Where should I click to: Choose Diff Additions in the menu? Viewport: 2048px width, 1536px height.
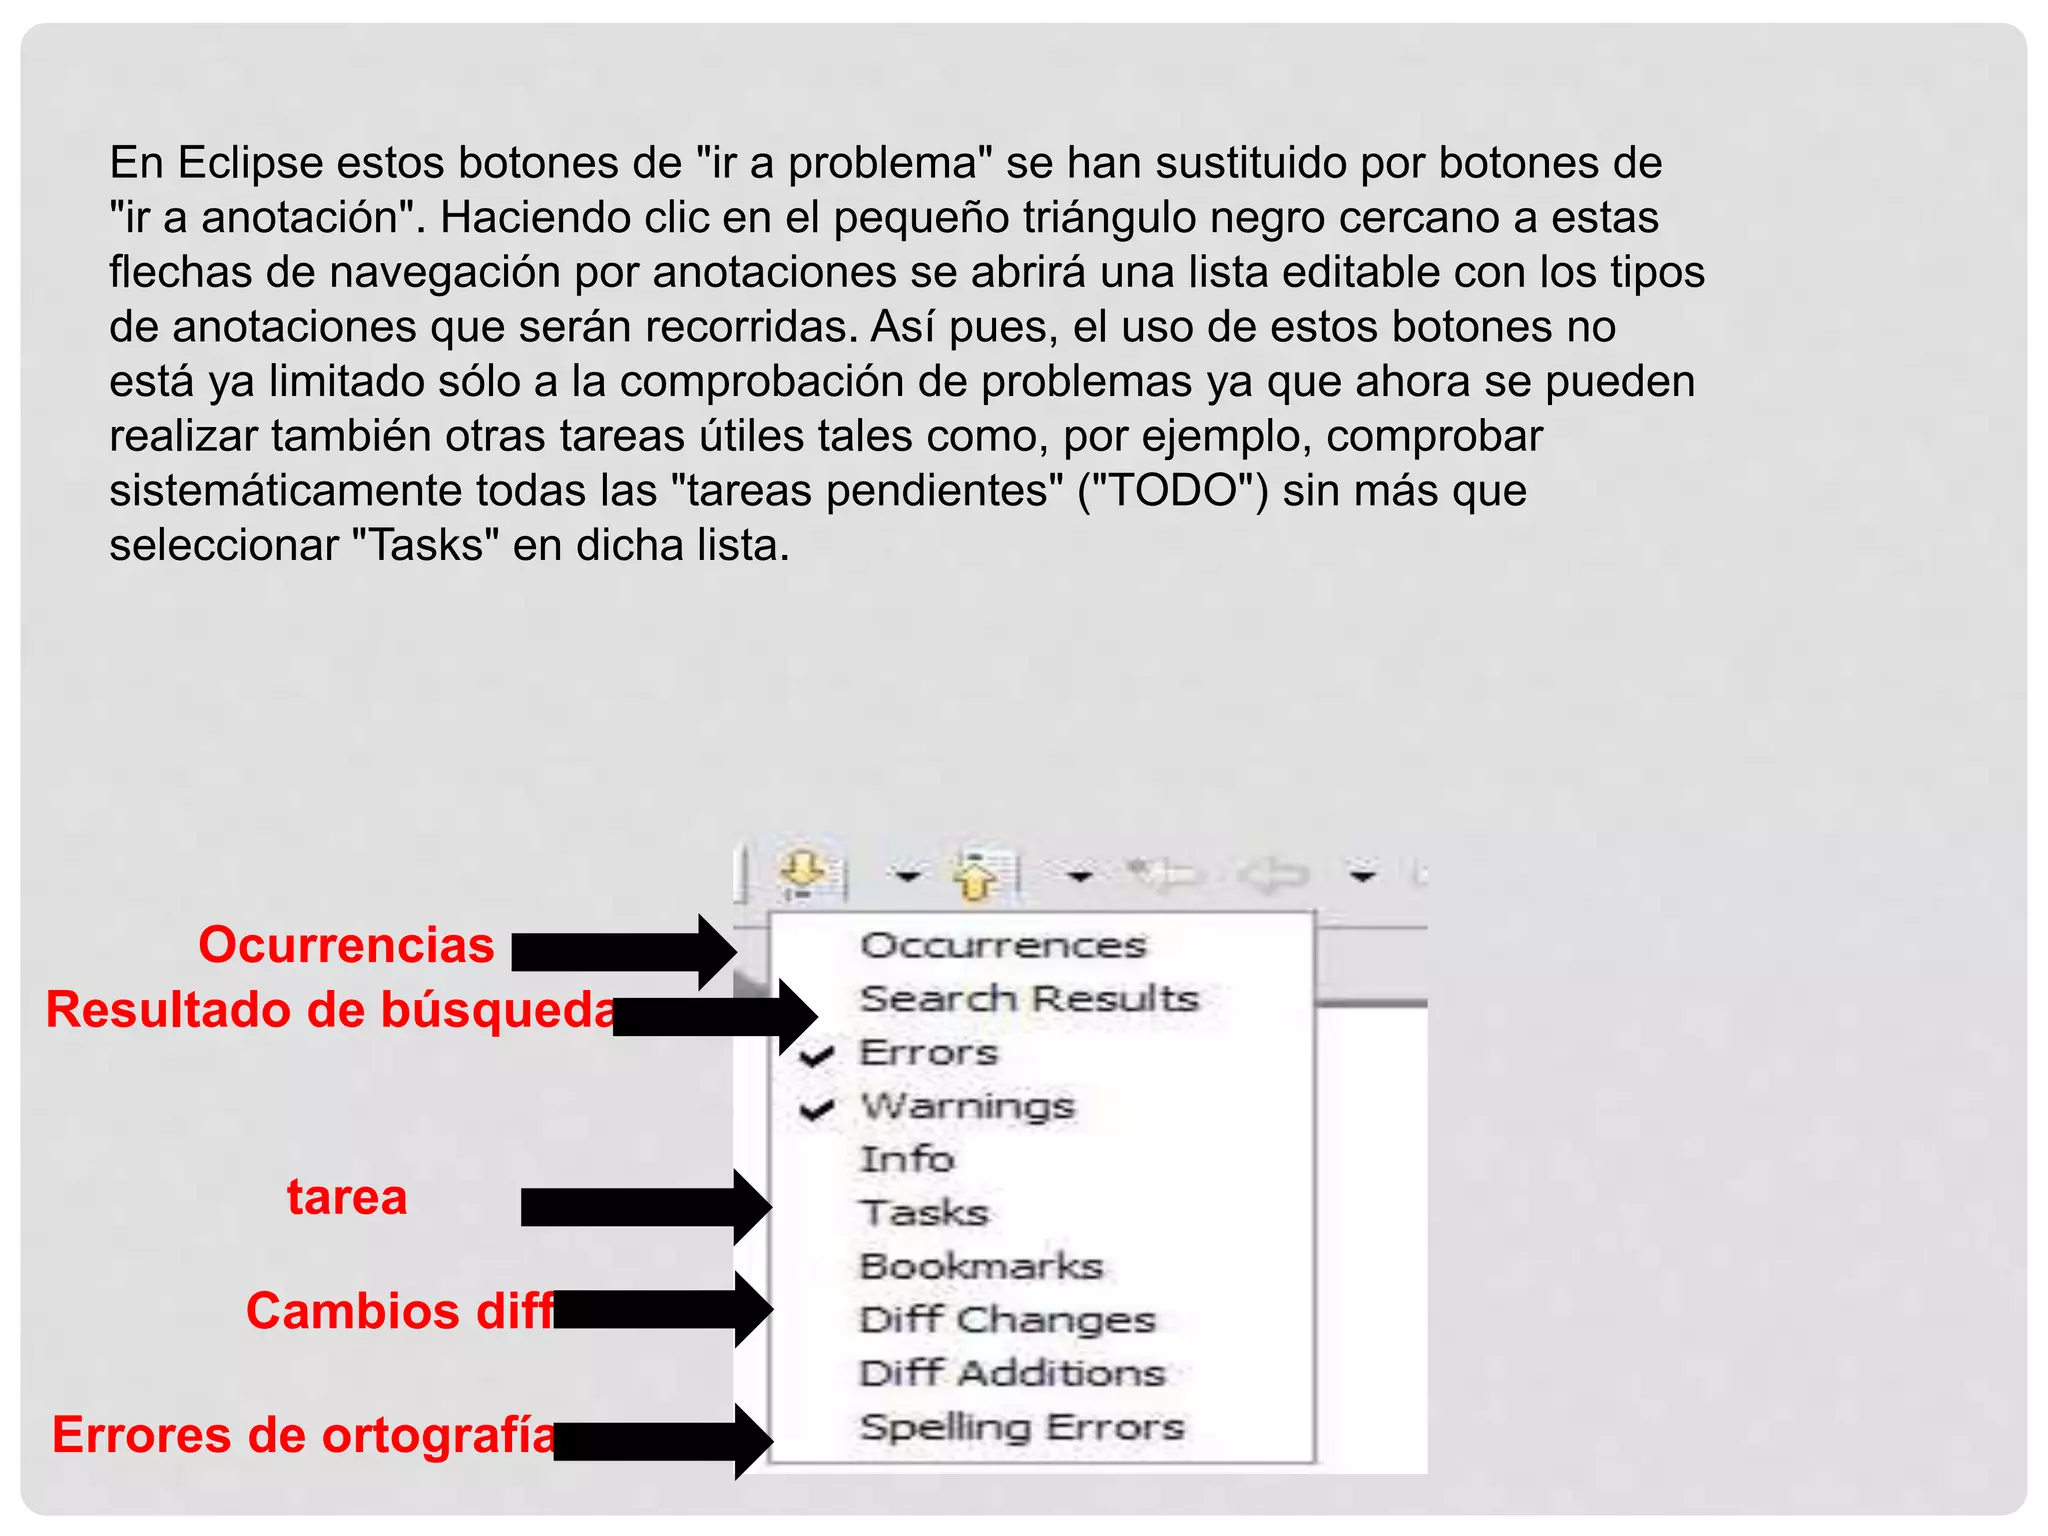pos(1040,1373)
